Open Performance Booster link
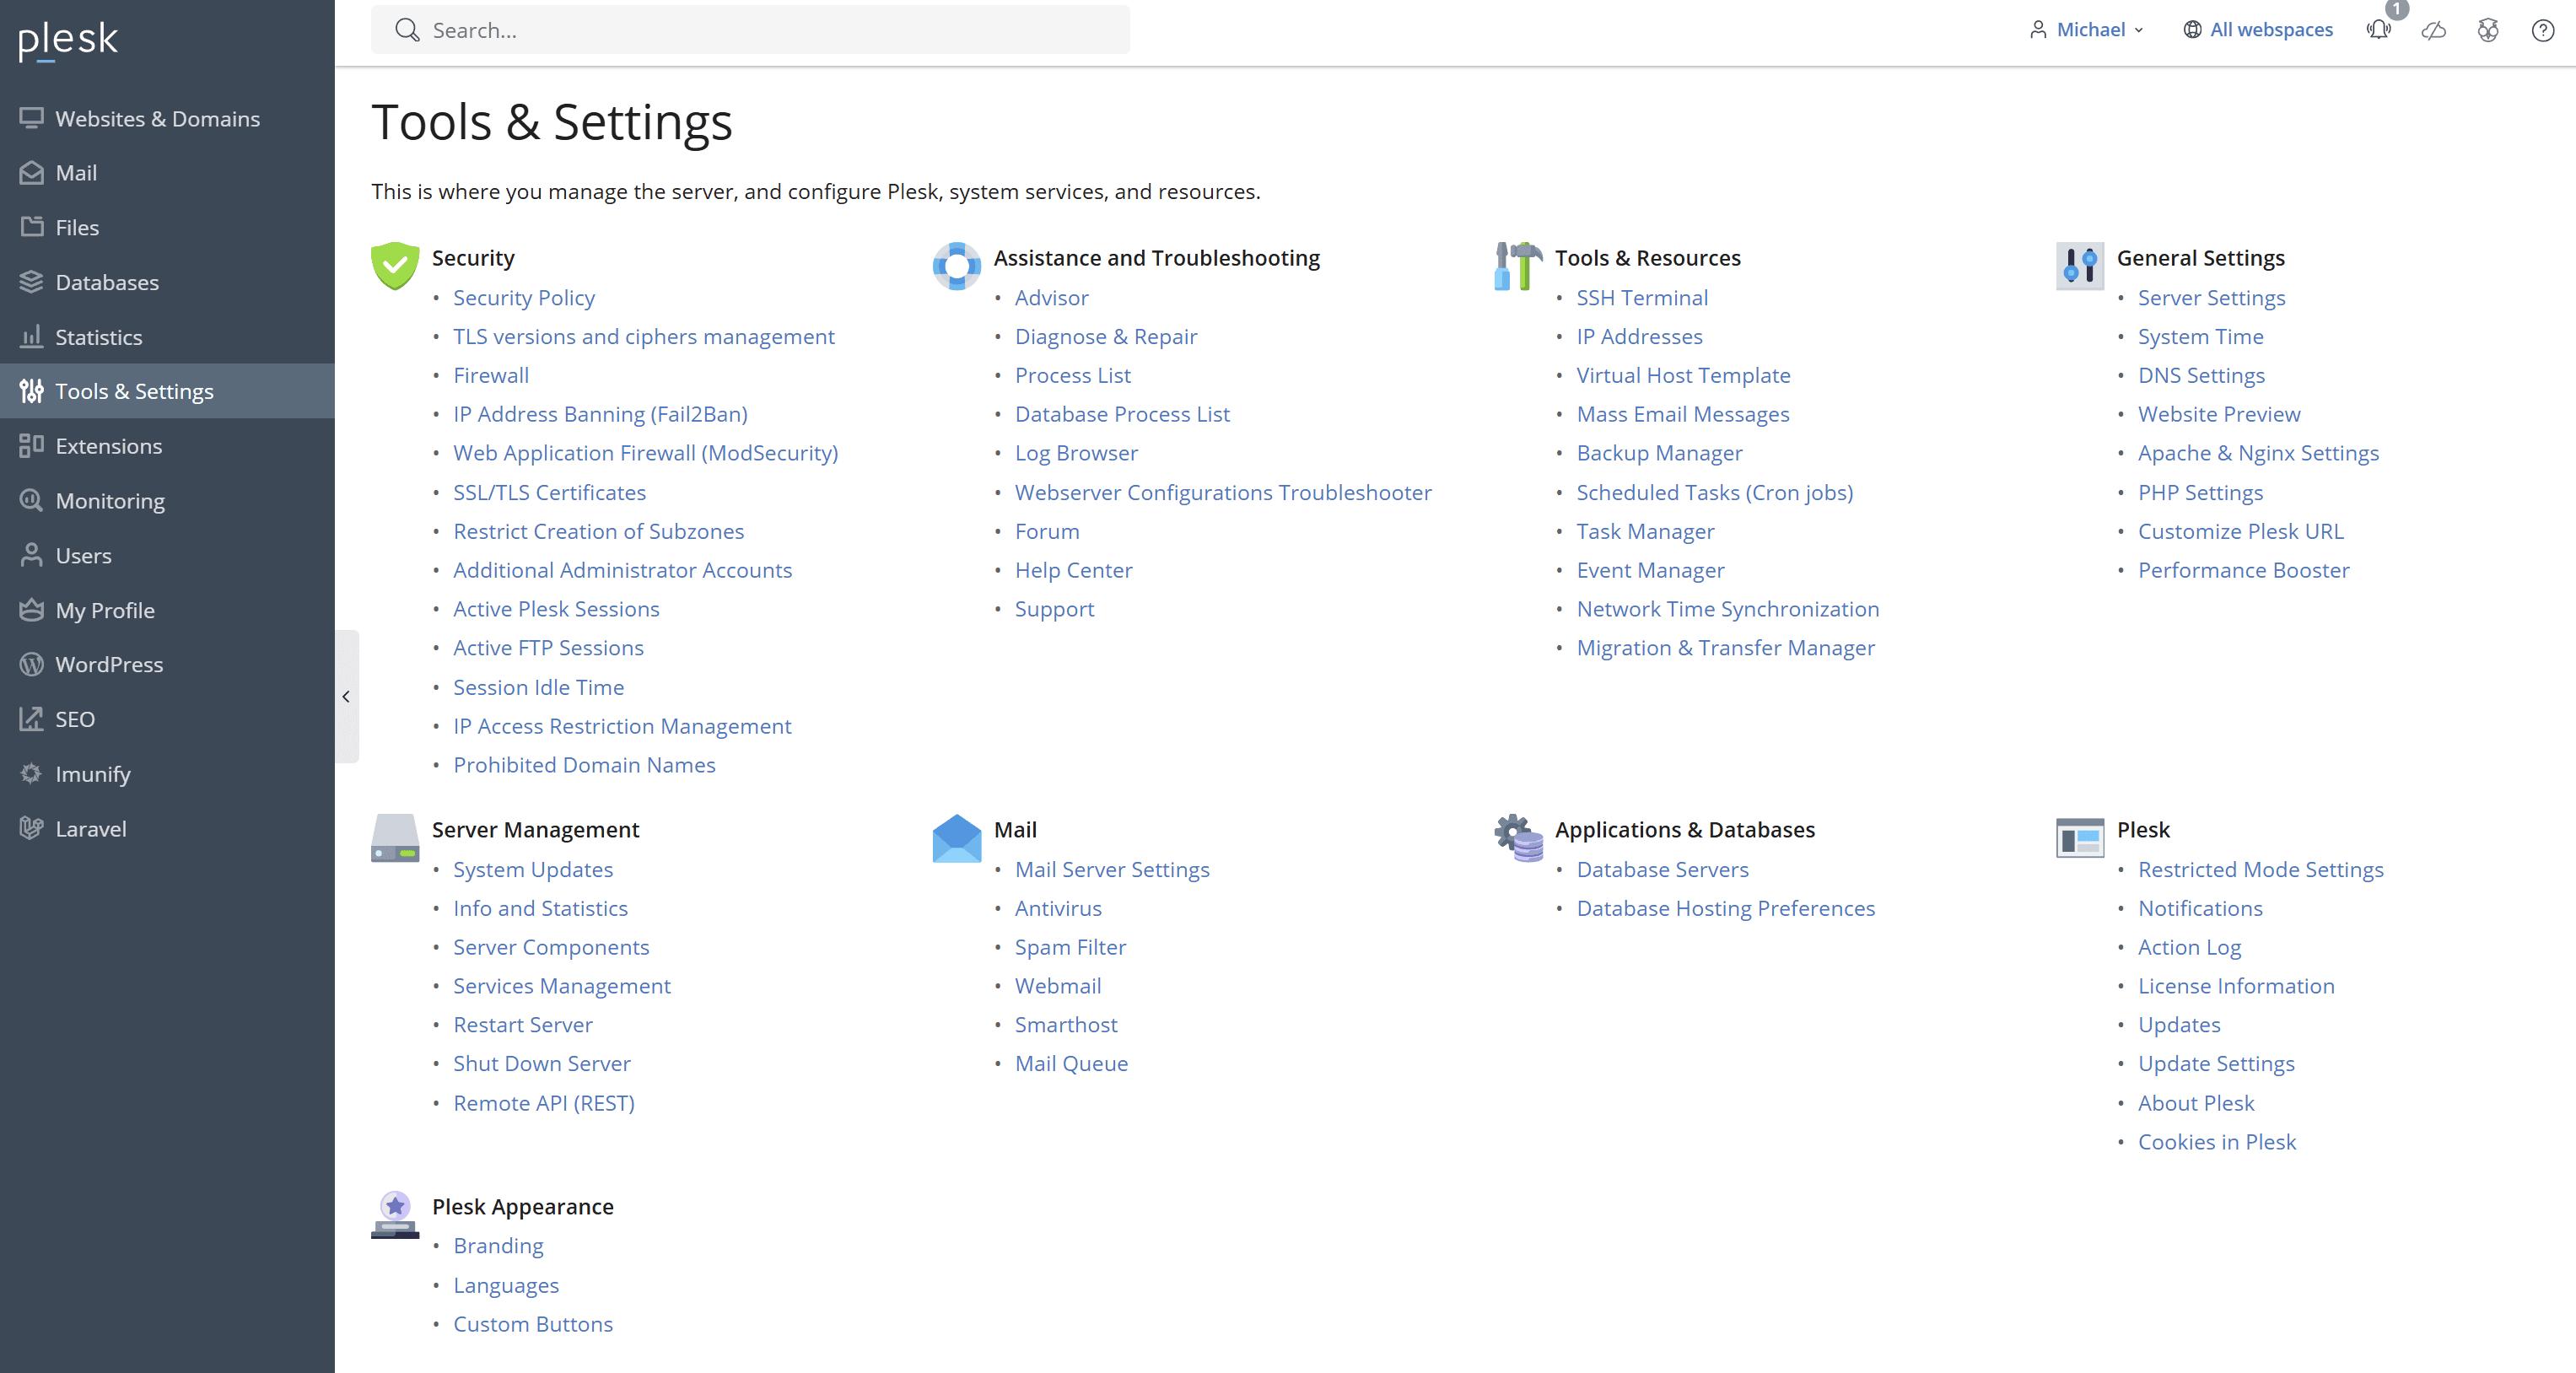2576x1373 pixels. pos(2243,570)
